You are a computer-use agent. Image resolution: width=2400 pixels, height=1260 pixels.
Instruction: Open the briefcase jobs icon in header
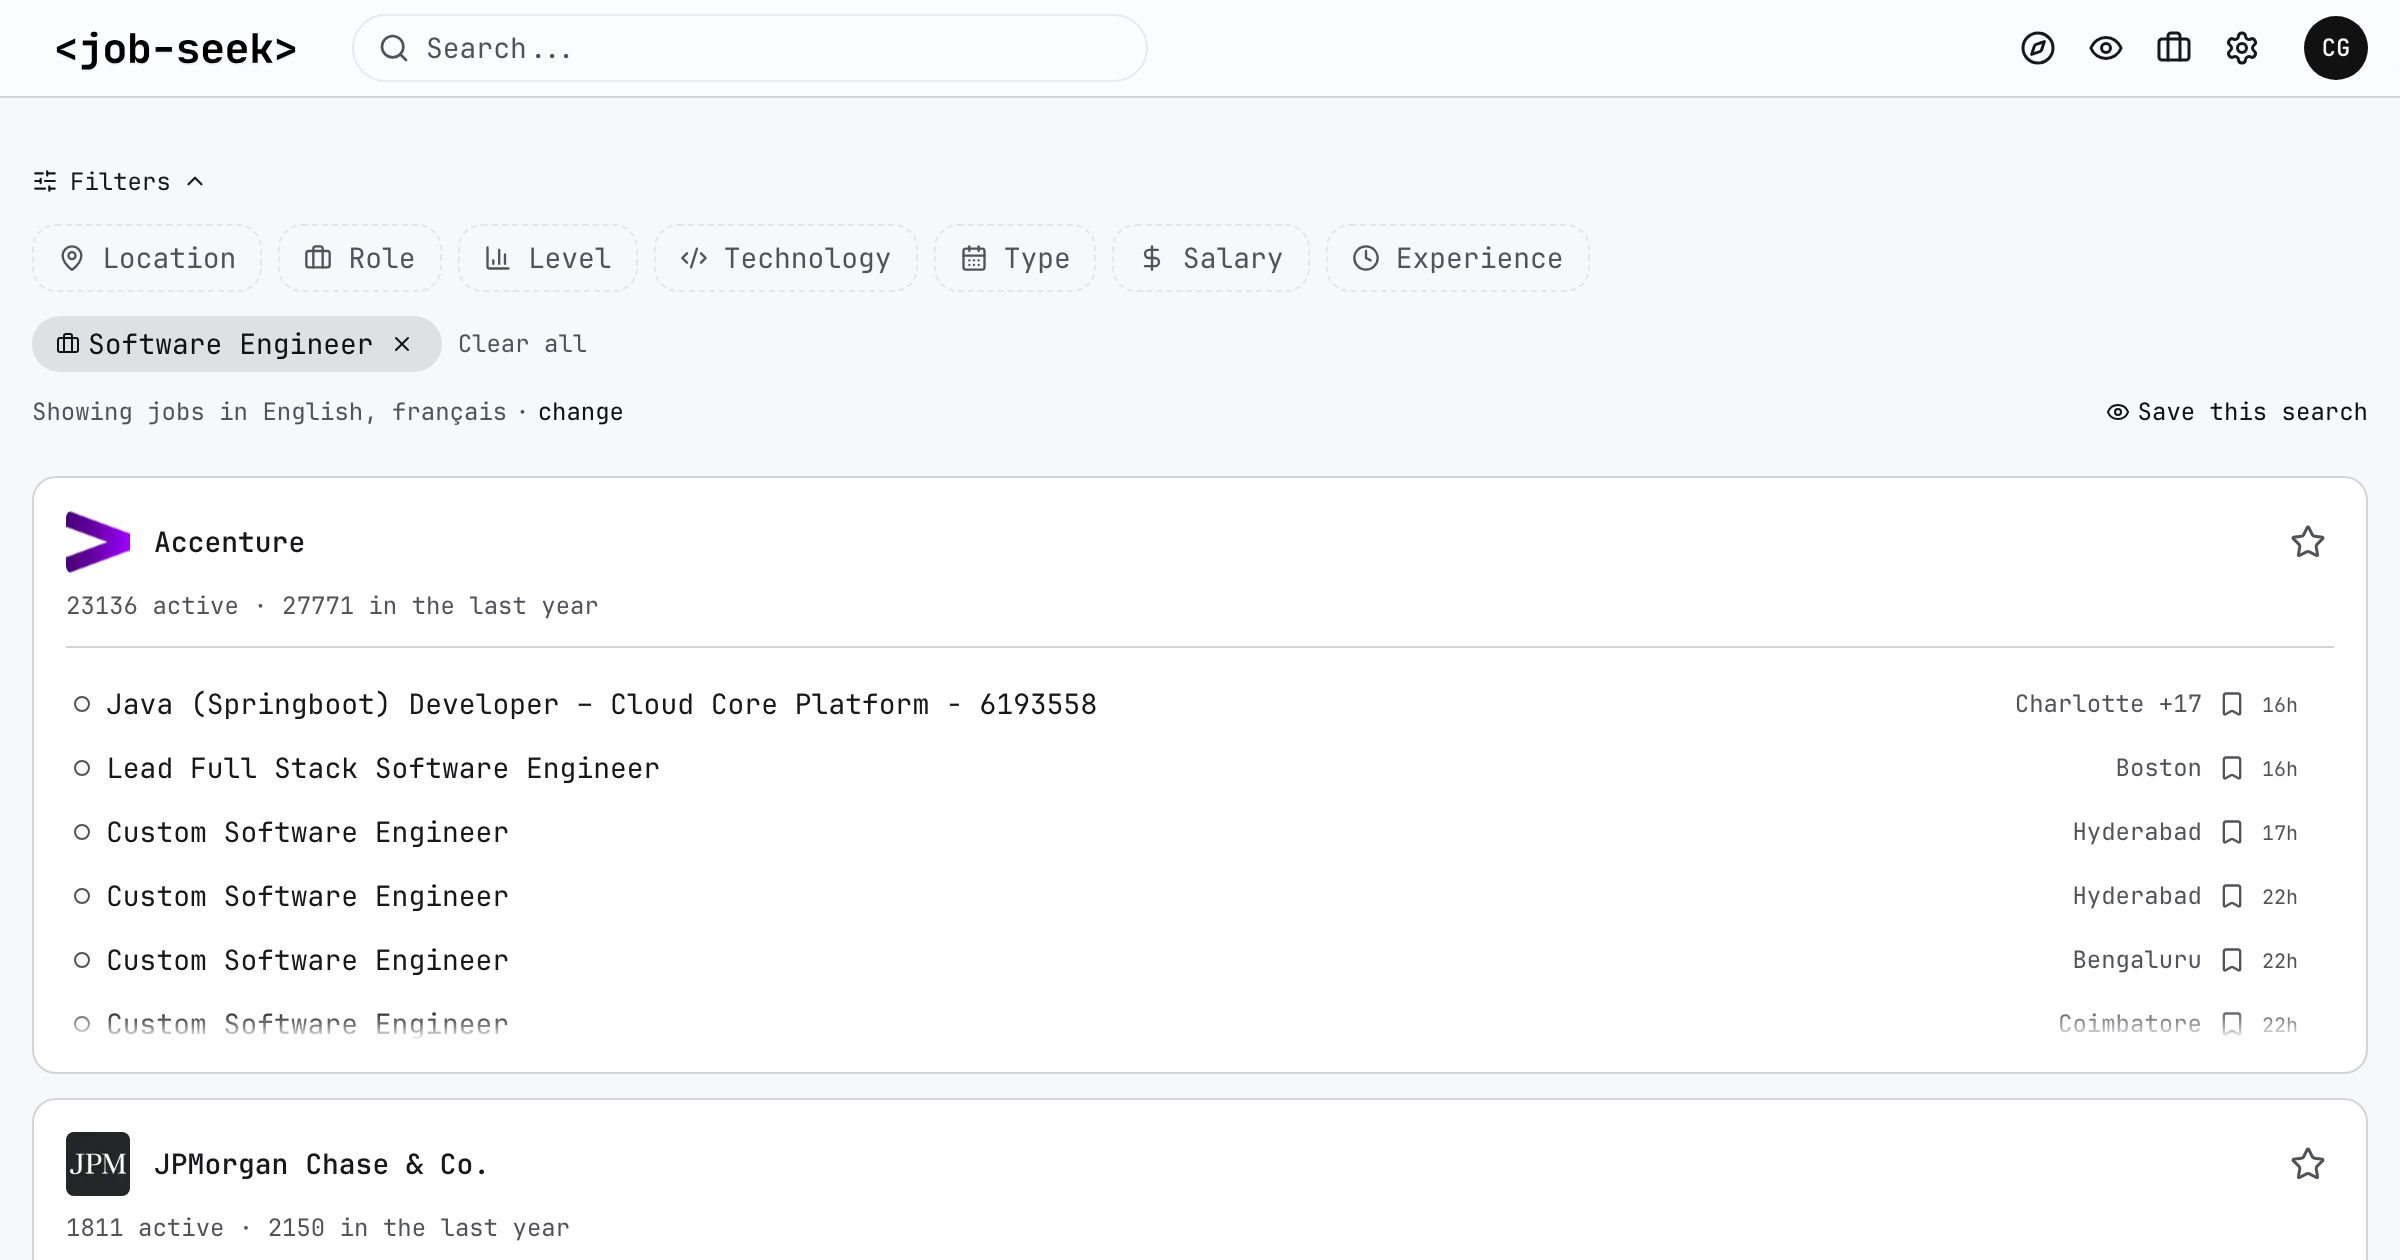[x=2173, y=48]
